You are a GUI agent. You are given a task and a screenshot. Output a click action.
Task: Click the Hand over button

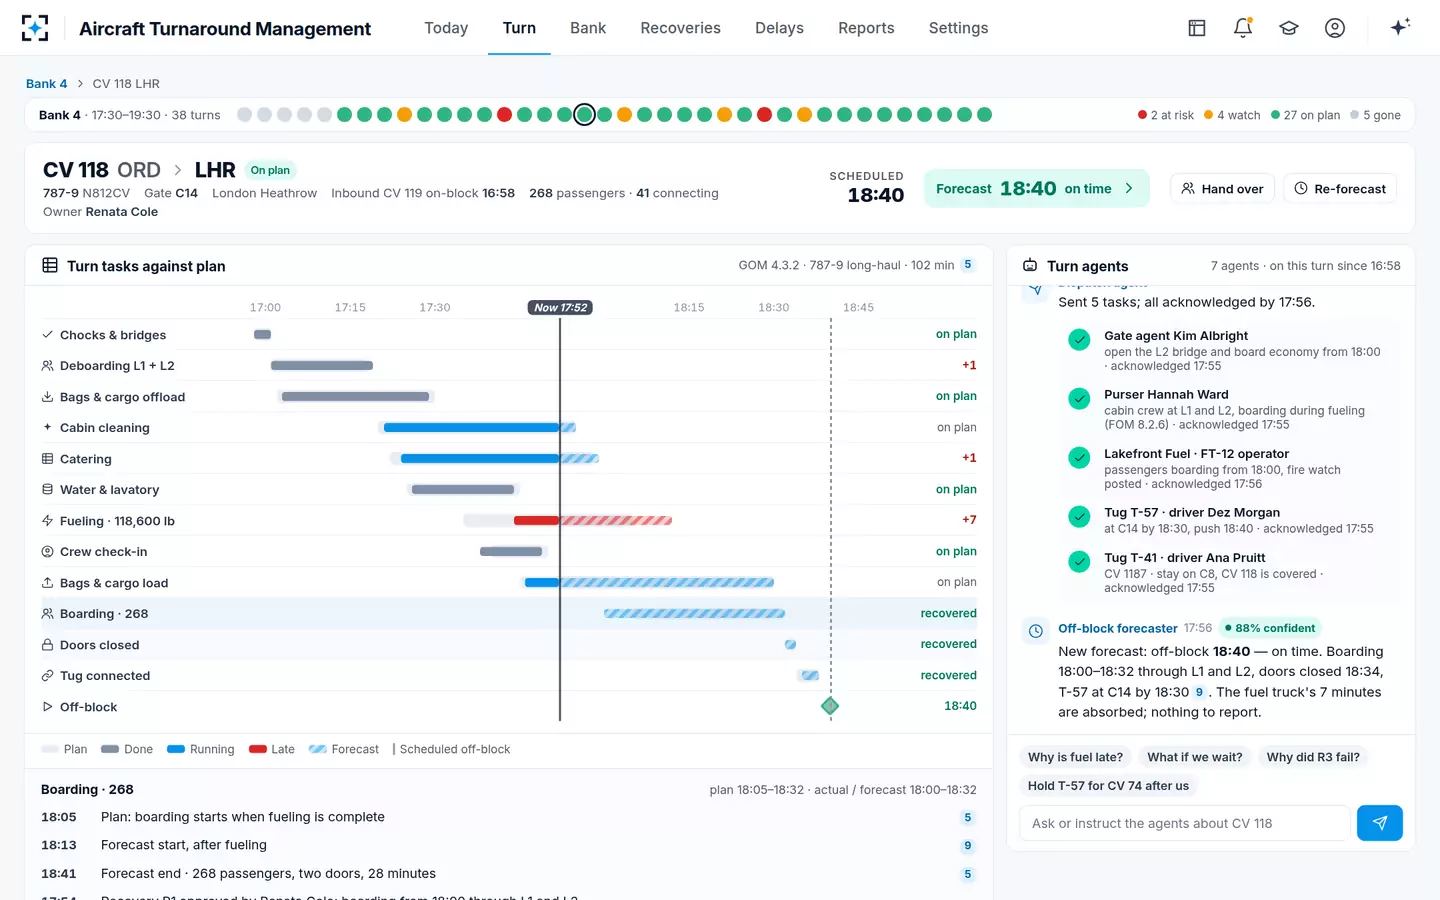pos(1222,188)
